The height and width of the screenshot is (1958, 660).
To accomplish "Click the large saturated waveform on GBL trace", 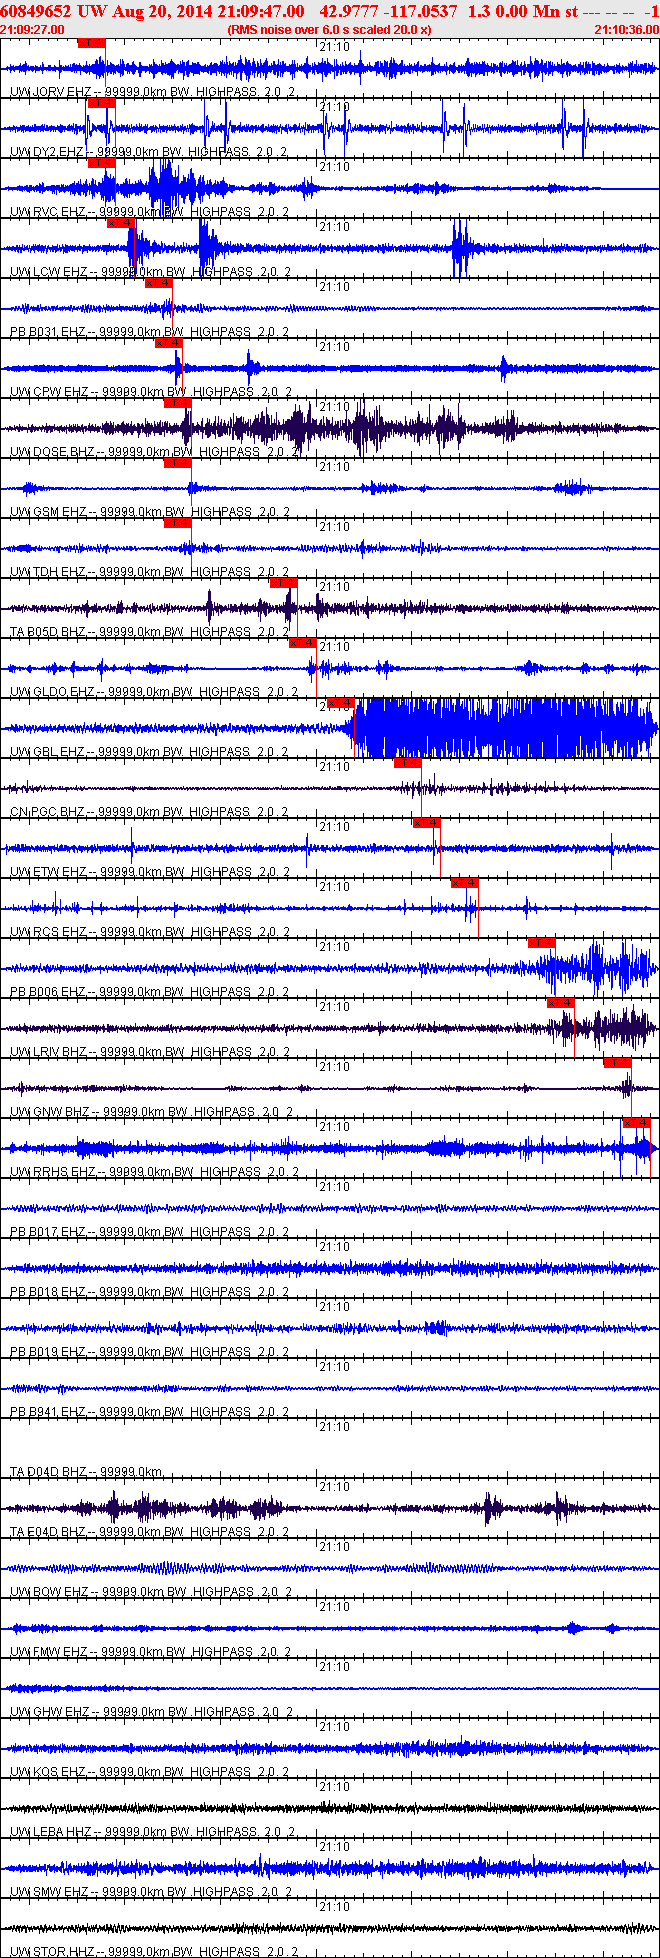I will 506,728.
